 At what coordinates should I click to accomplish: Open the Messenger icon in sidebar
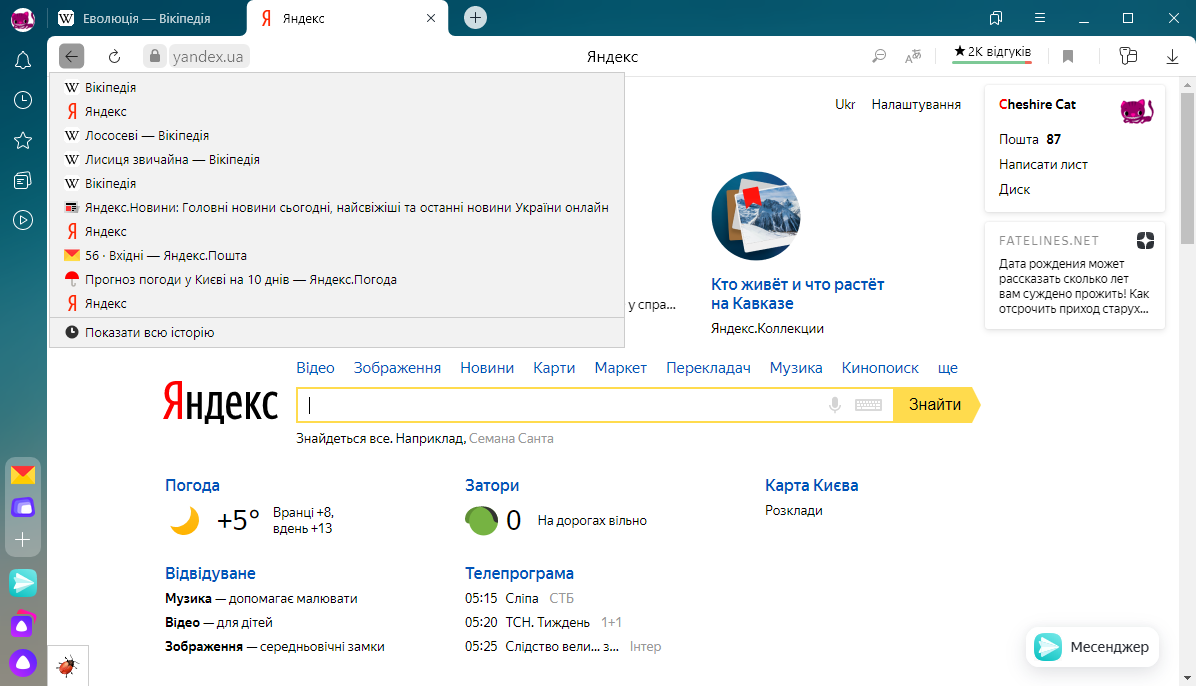tap(23, 583)
